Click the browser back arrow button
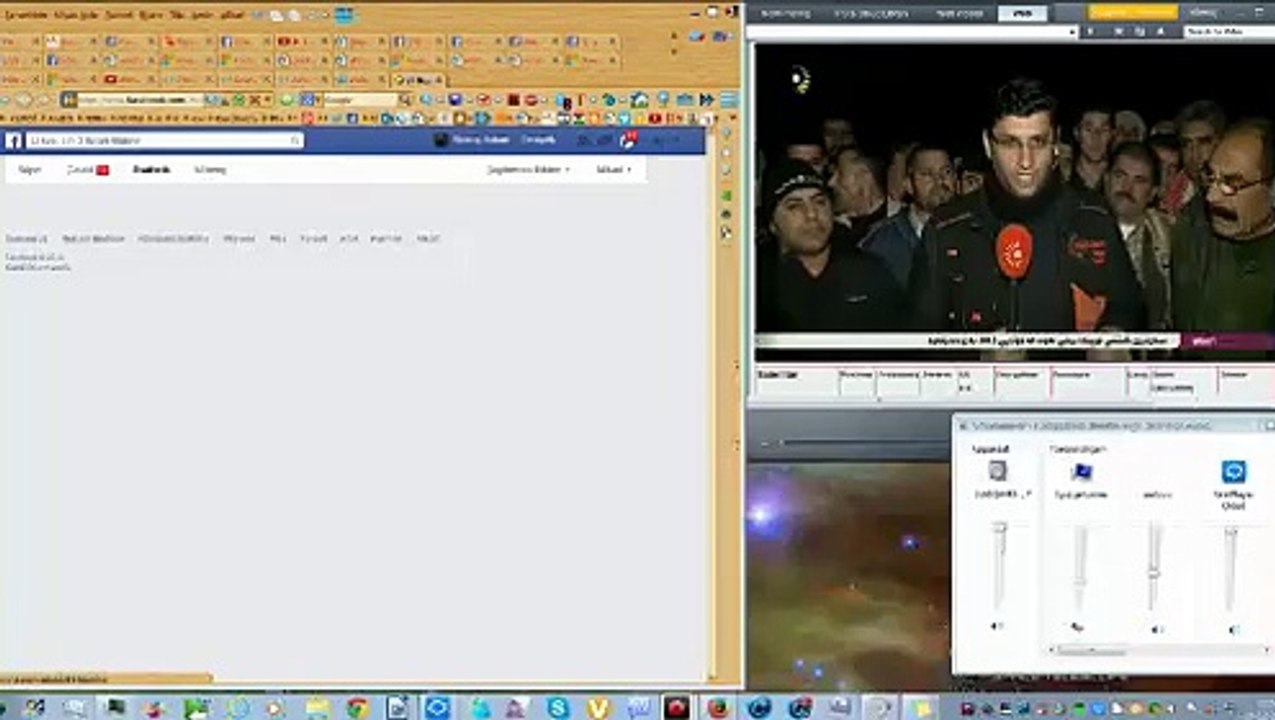The width and height of the screenshot is (1275, 720). click(22, 100)
